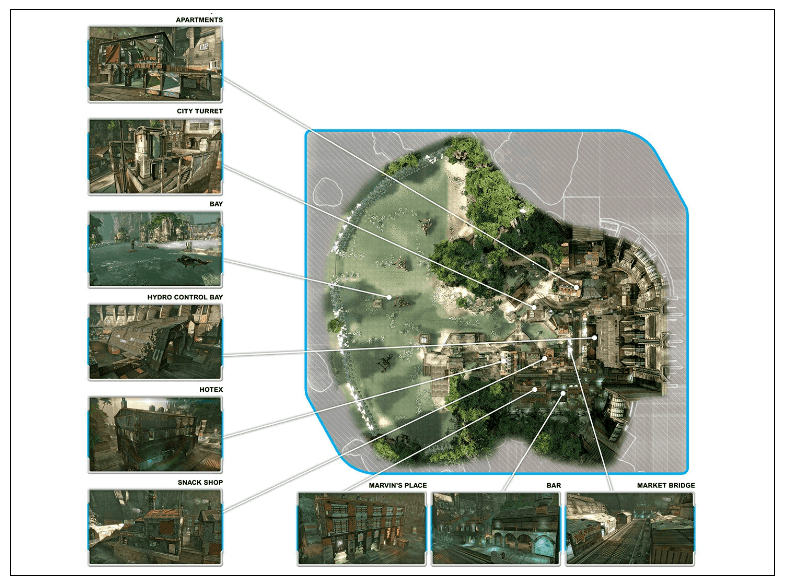Click the APARTMENTS label

[x=199, y=20]
